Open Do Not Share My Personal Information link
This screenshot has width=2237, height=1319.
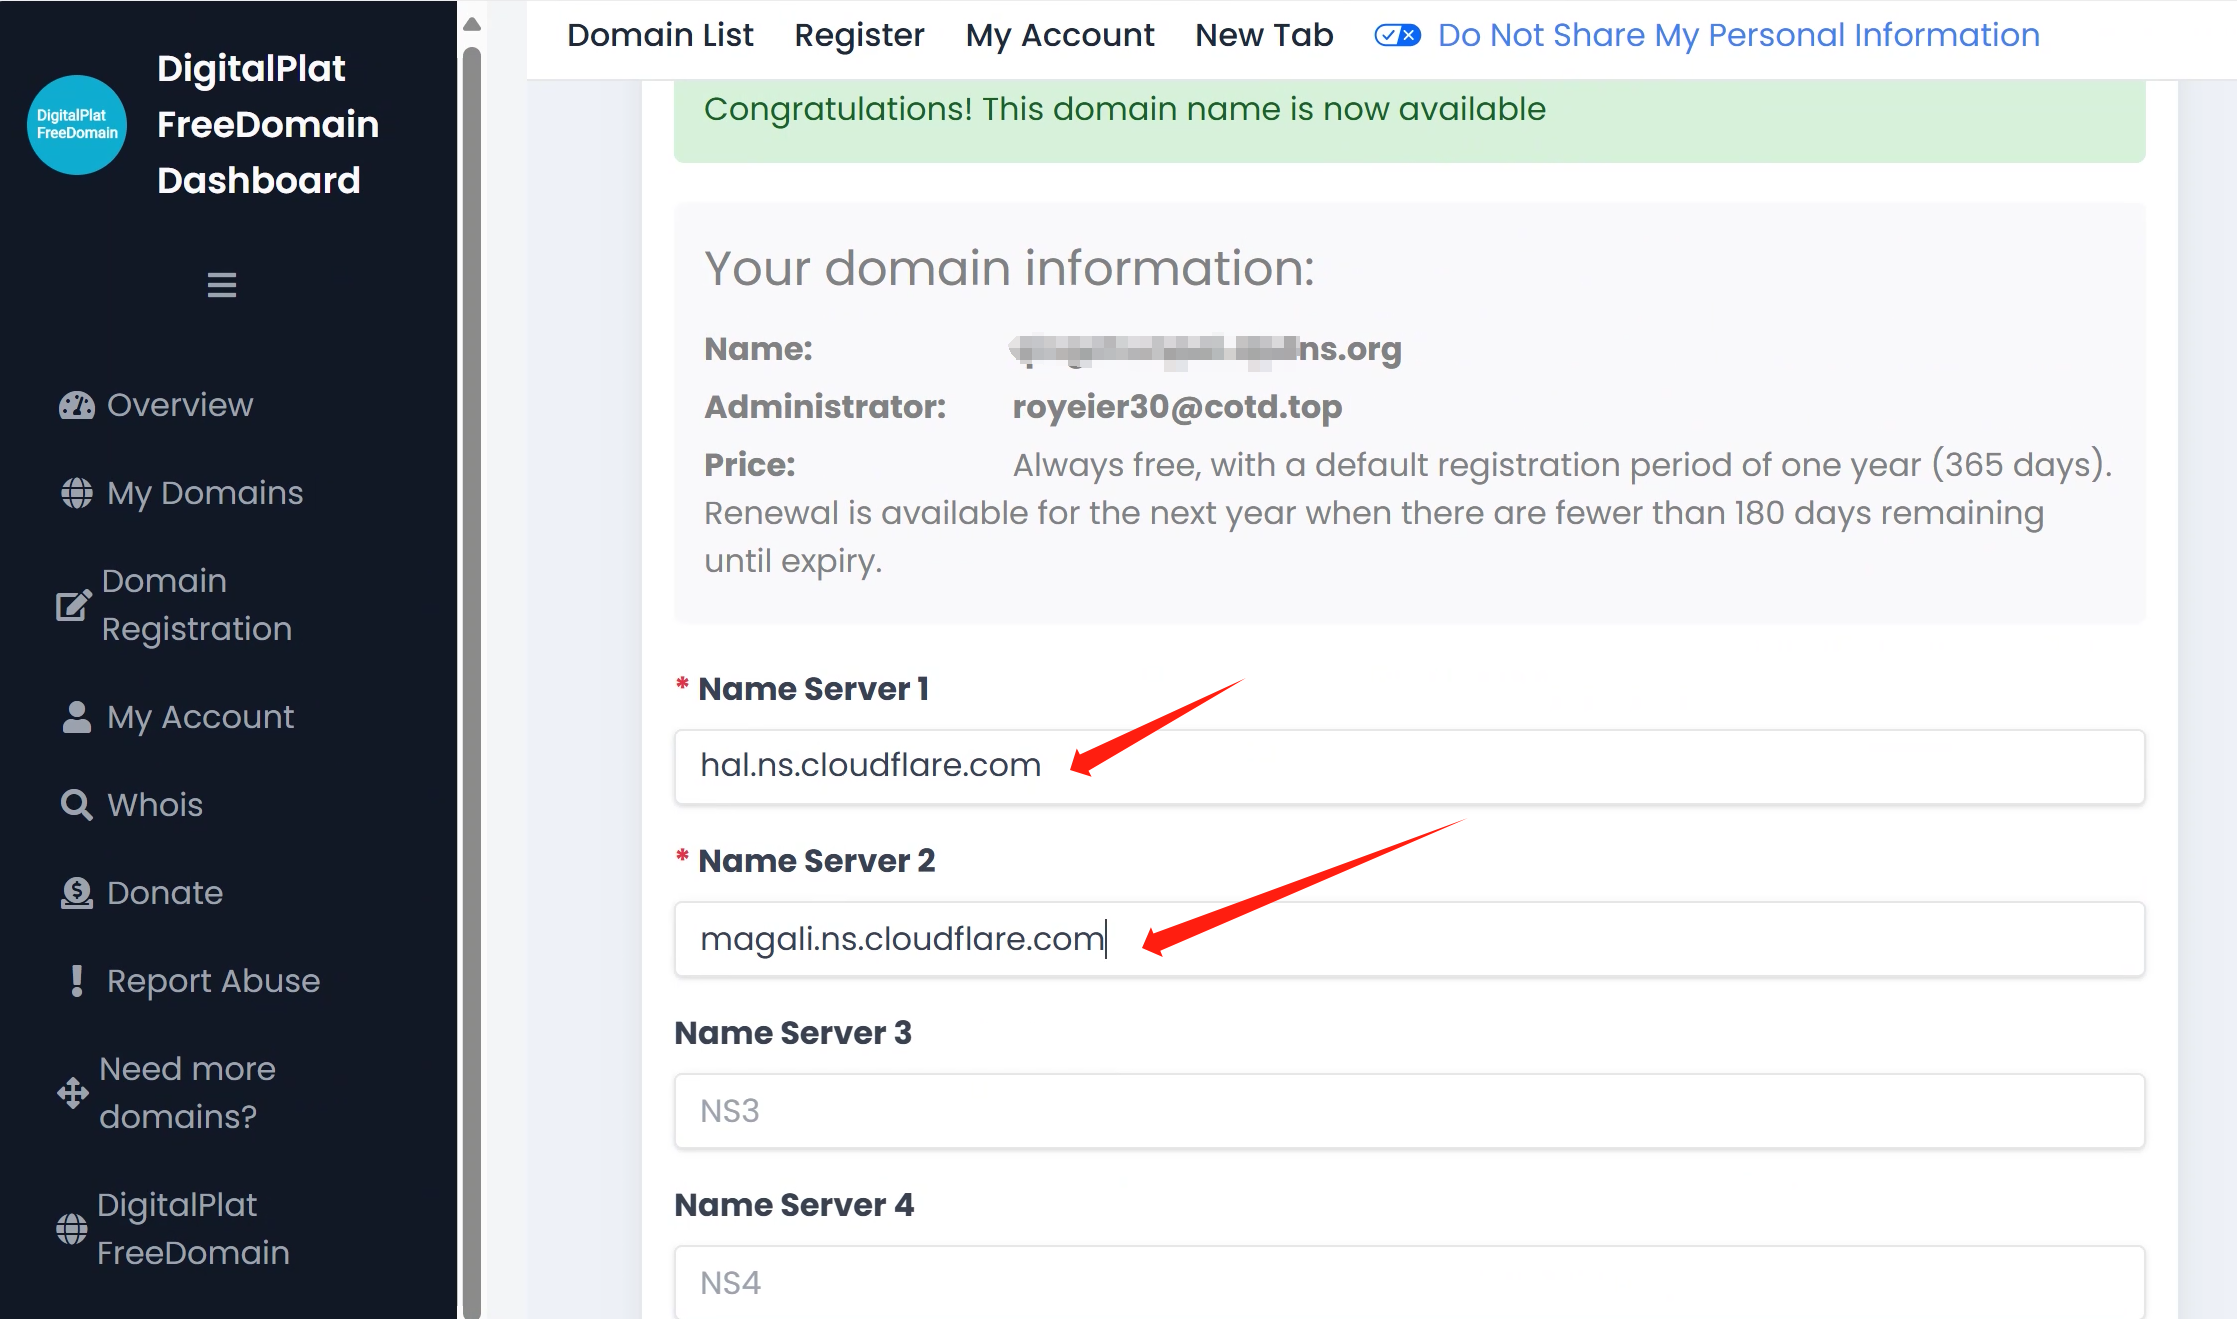[x=1738, y=35]
